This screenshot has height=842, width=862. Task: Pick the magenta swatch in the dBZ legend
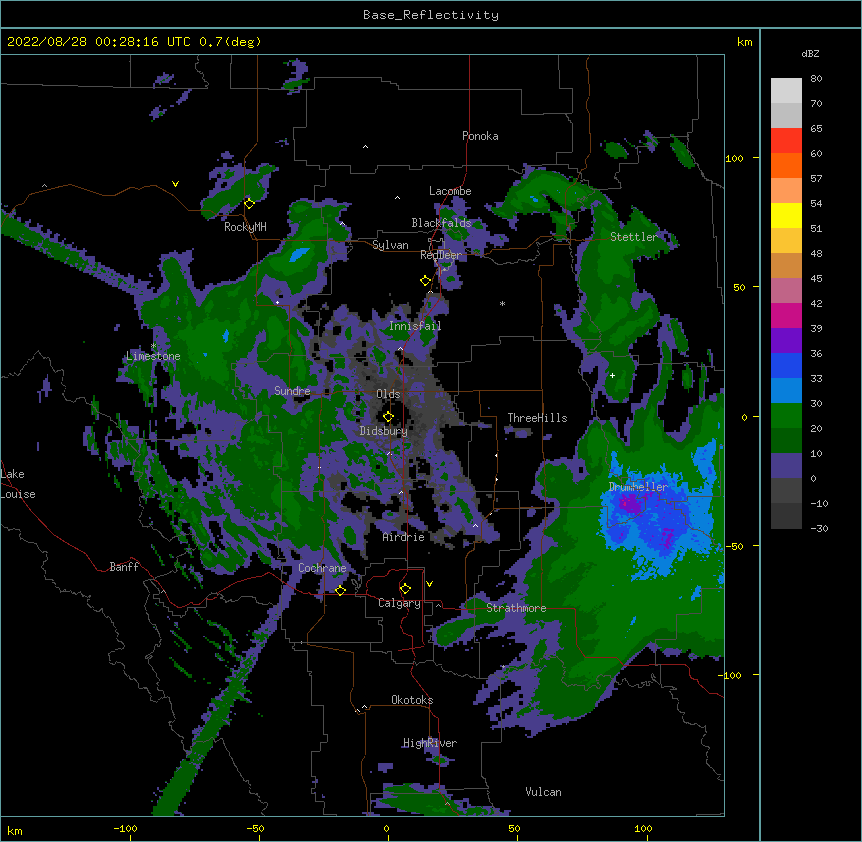click(786, 315)
